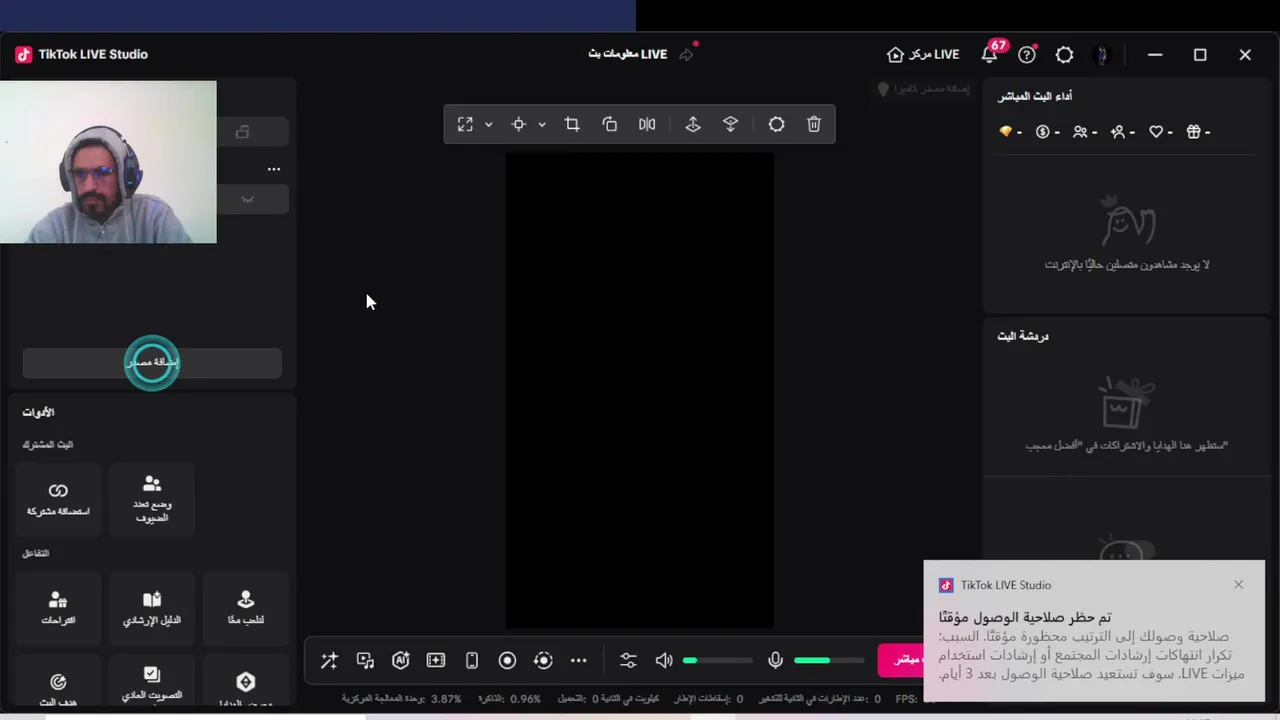Click the CPU usage 3.87% status
The width and height of the screenshot is (1280, 720).
pos(402,699)
